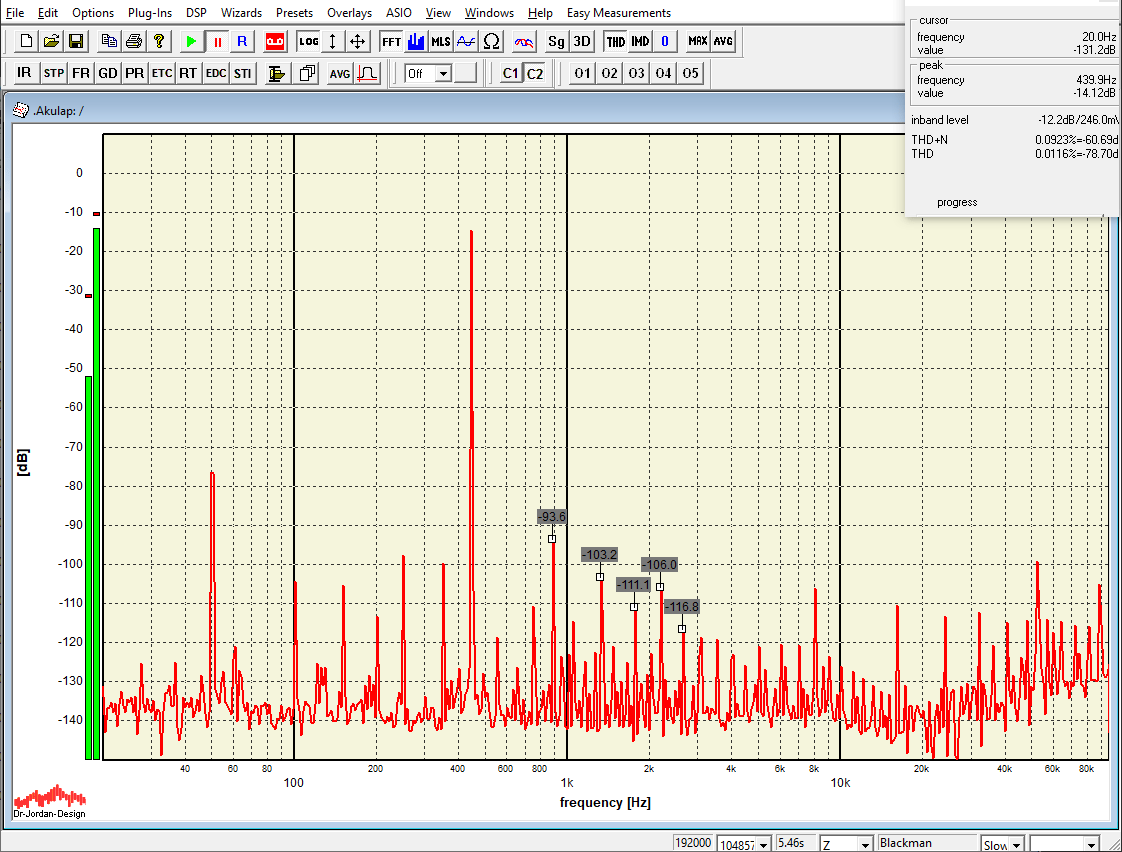Click blank button next to Off dropdown
This screenshot has height=852, width=1122.
[466, 73]
